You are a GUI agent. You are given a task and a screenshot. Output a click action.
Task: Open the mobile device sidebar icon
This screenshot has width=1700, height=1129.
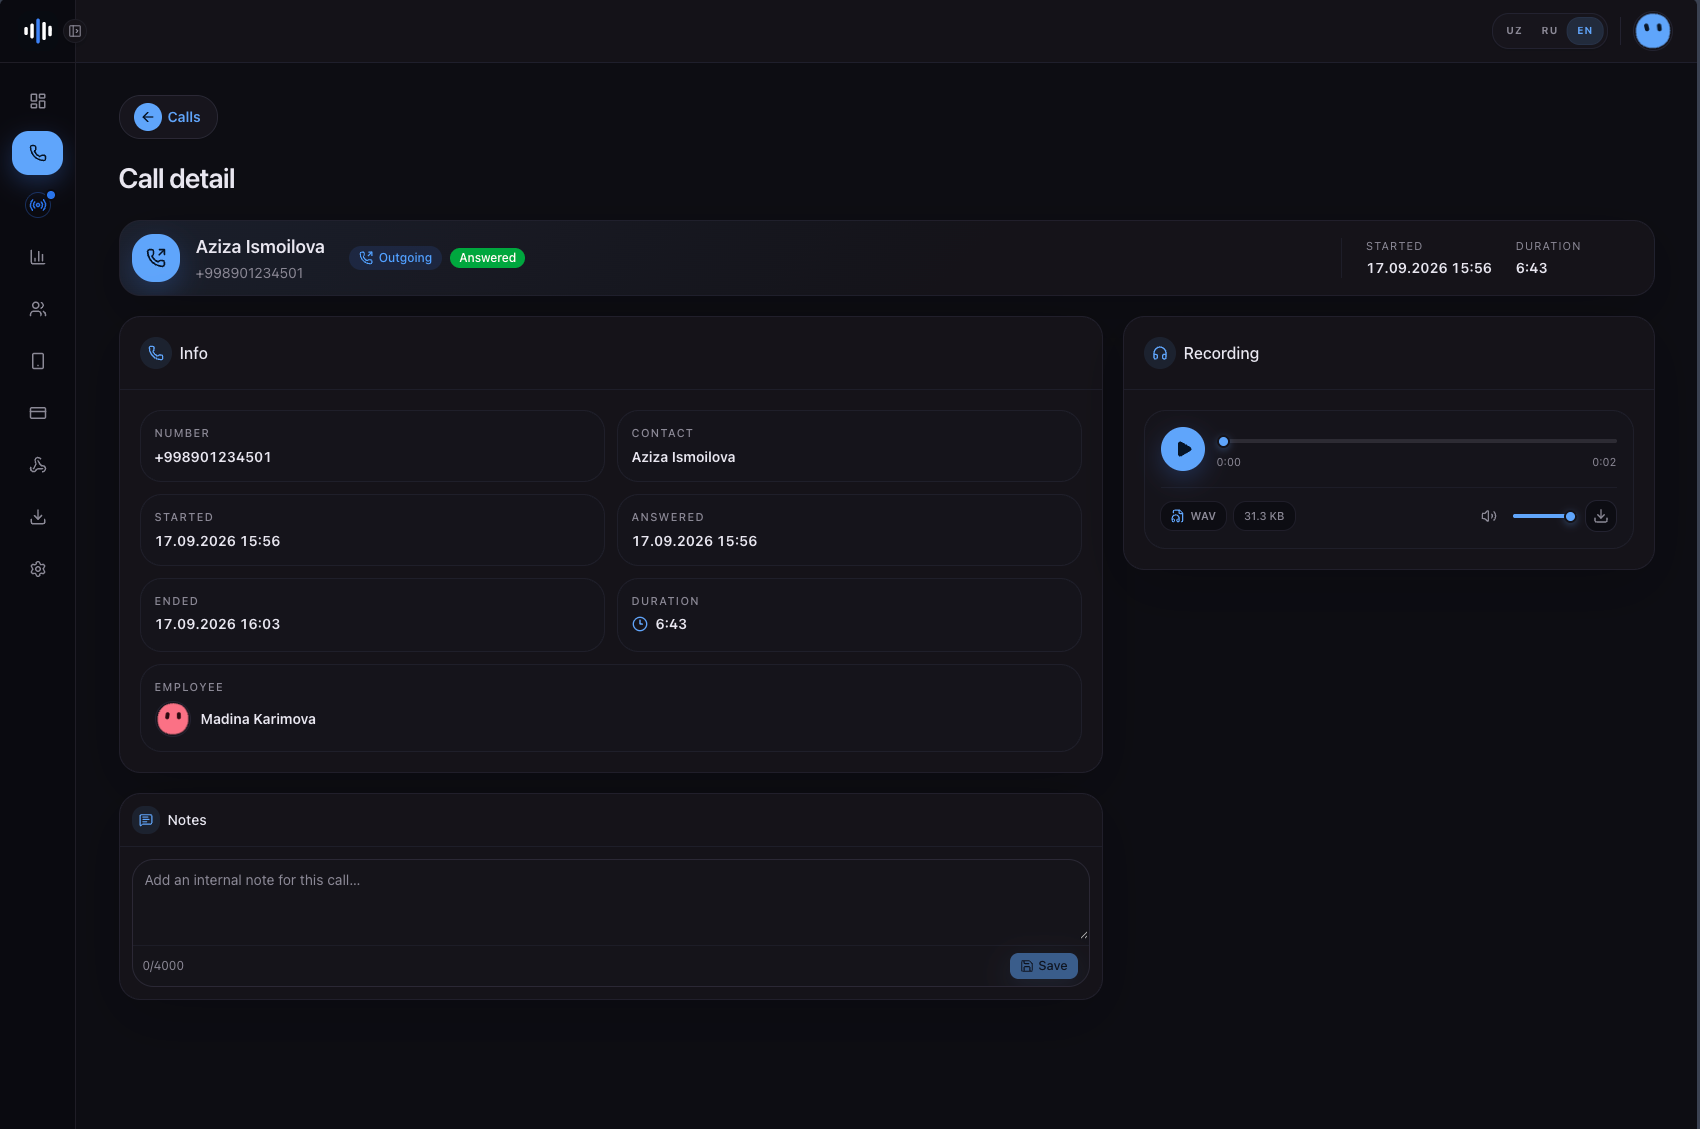click(38, 361)
